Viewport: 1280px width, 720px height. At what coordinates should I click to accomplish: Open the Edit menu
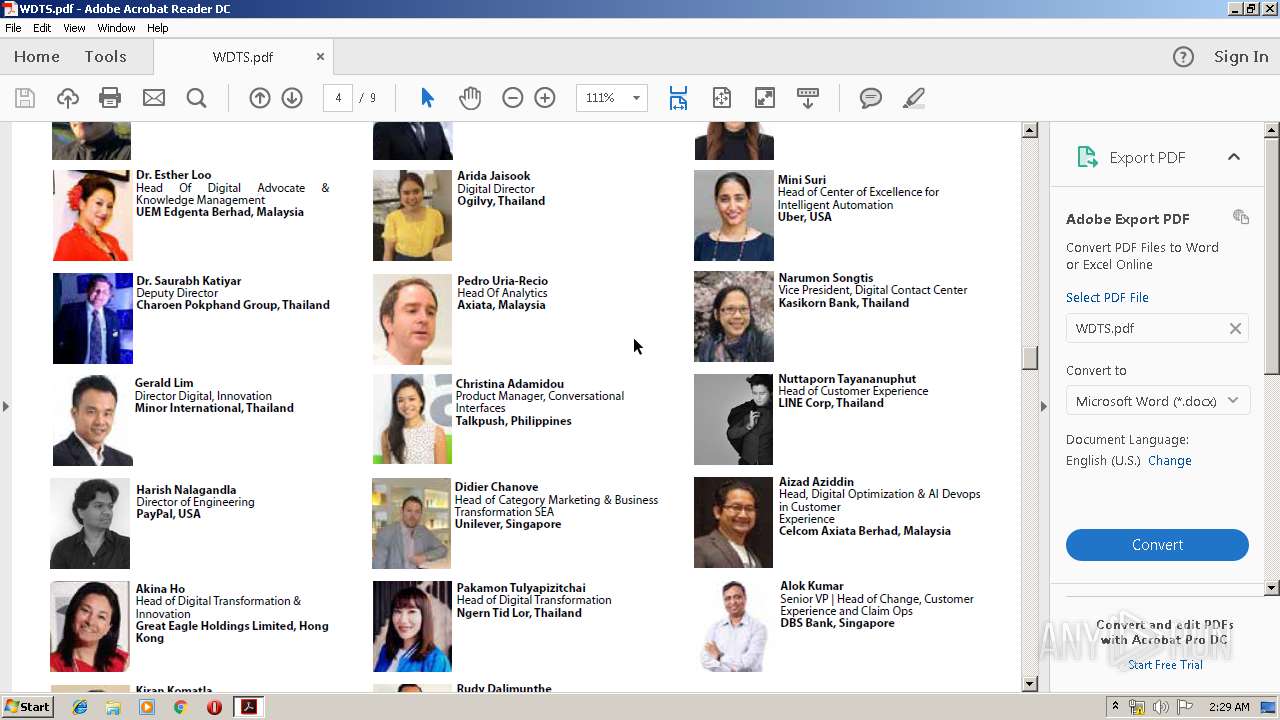(x=42, y=28)
